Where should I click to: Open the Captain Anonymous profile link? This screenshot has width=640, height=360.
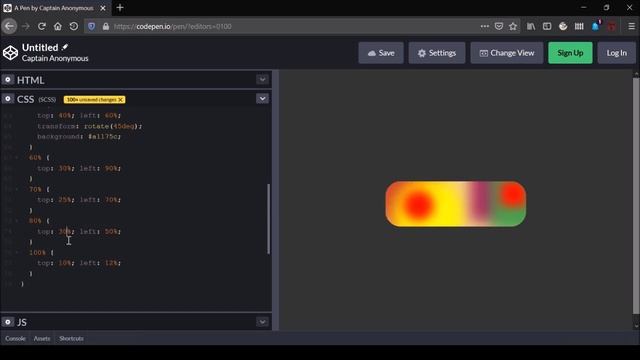pos(55,58)
